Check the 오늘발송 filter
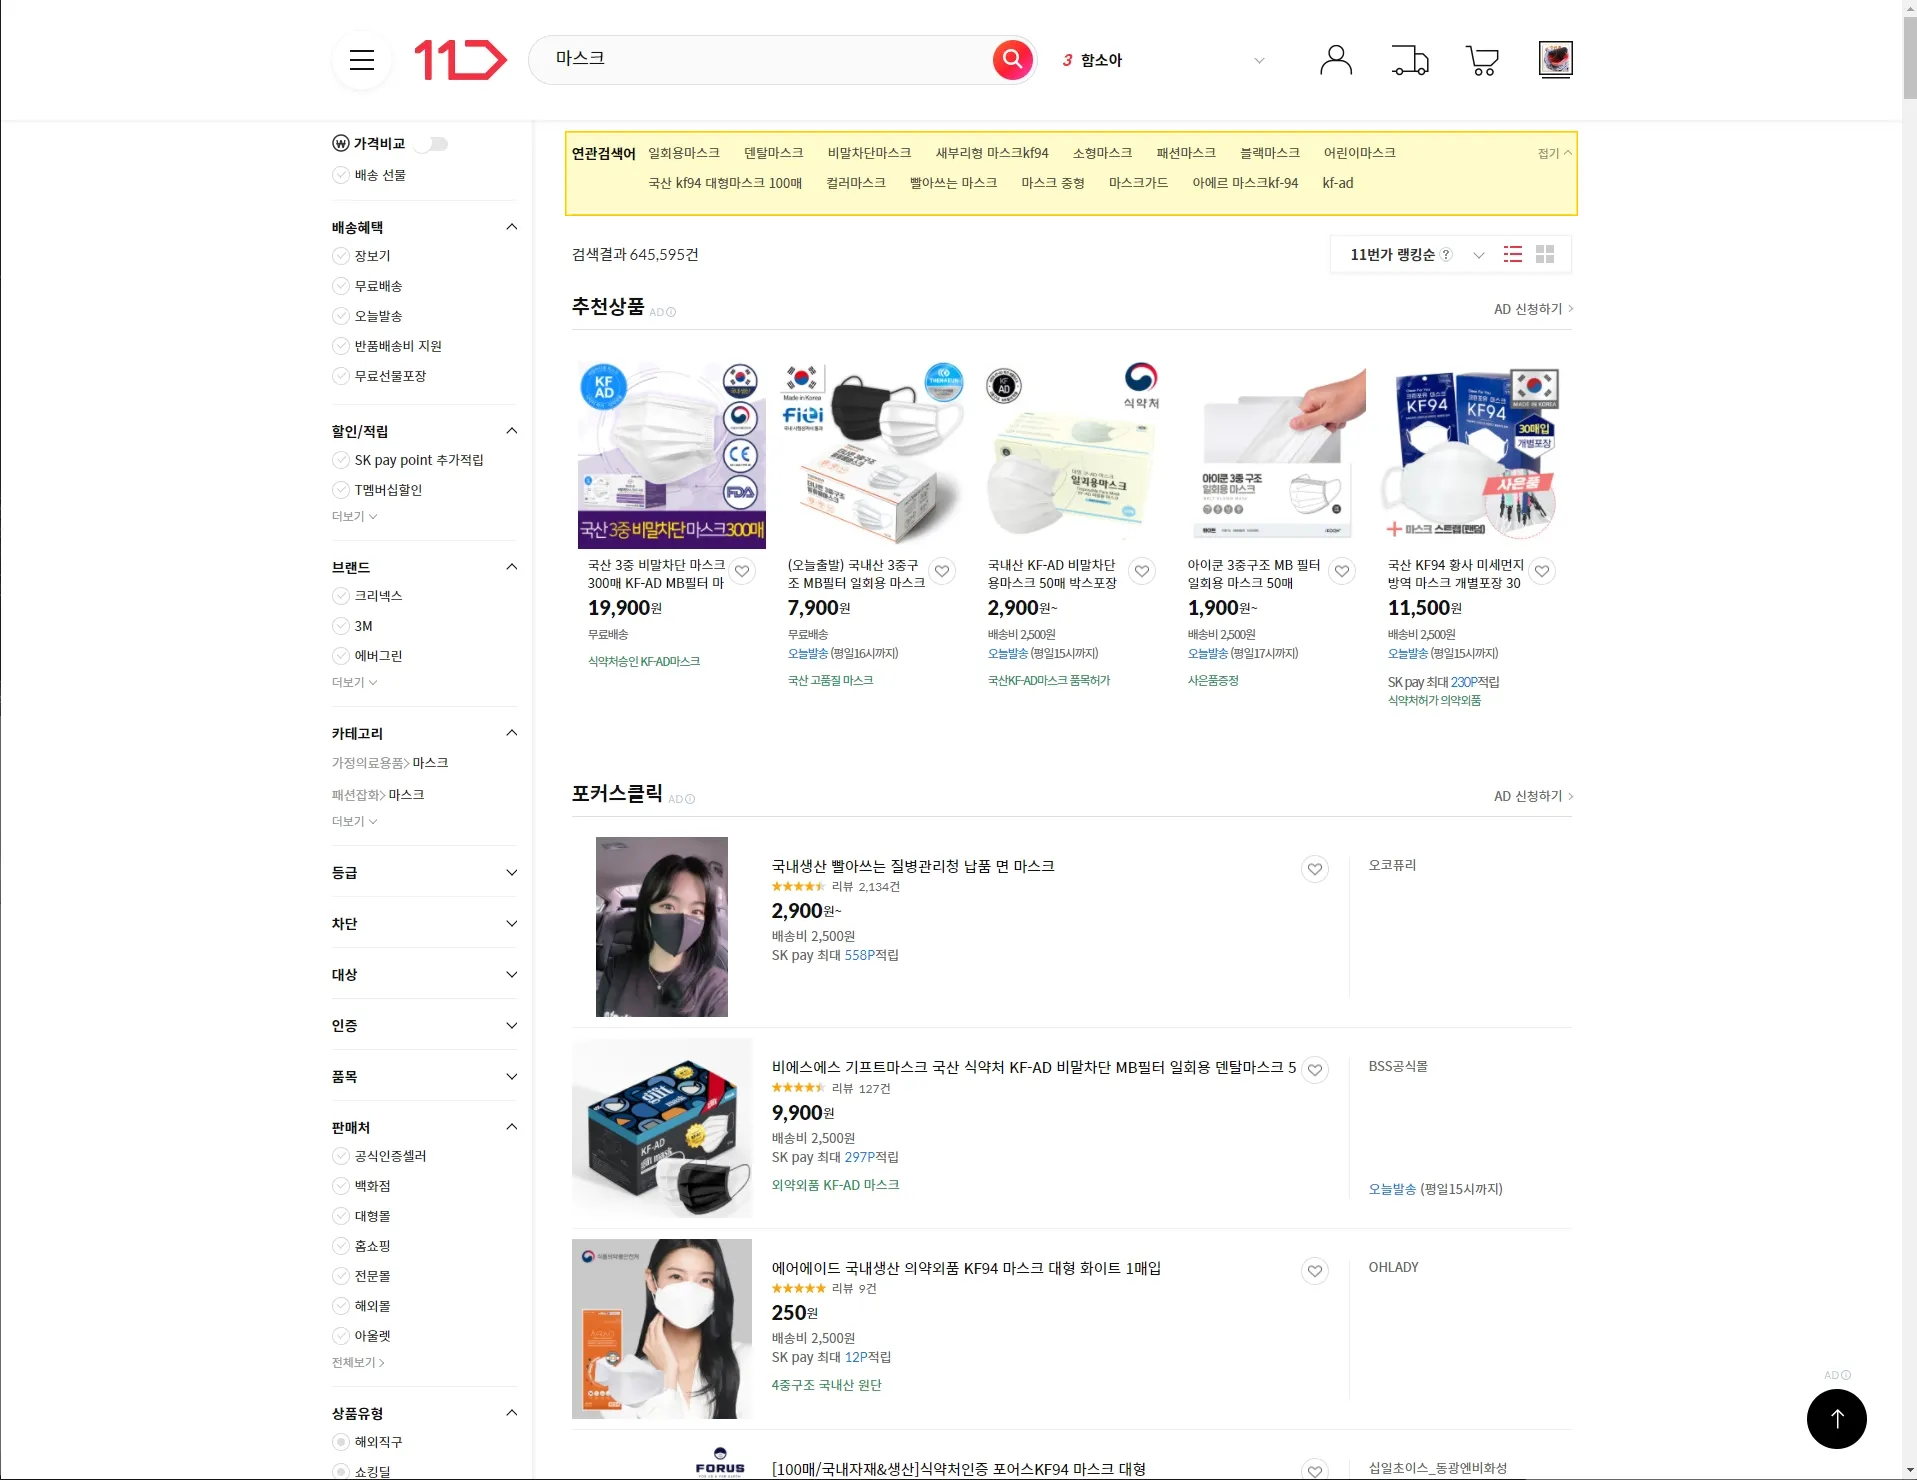This screenshot has width=1917, height=1480. tap(341, 316)
